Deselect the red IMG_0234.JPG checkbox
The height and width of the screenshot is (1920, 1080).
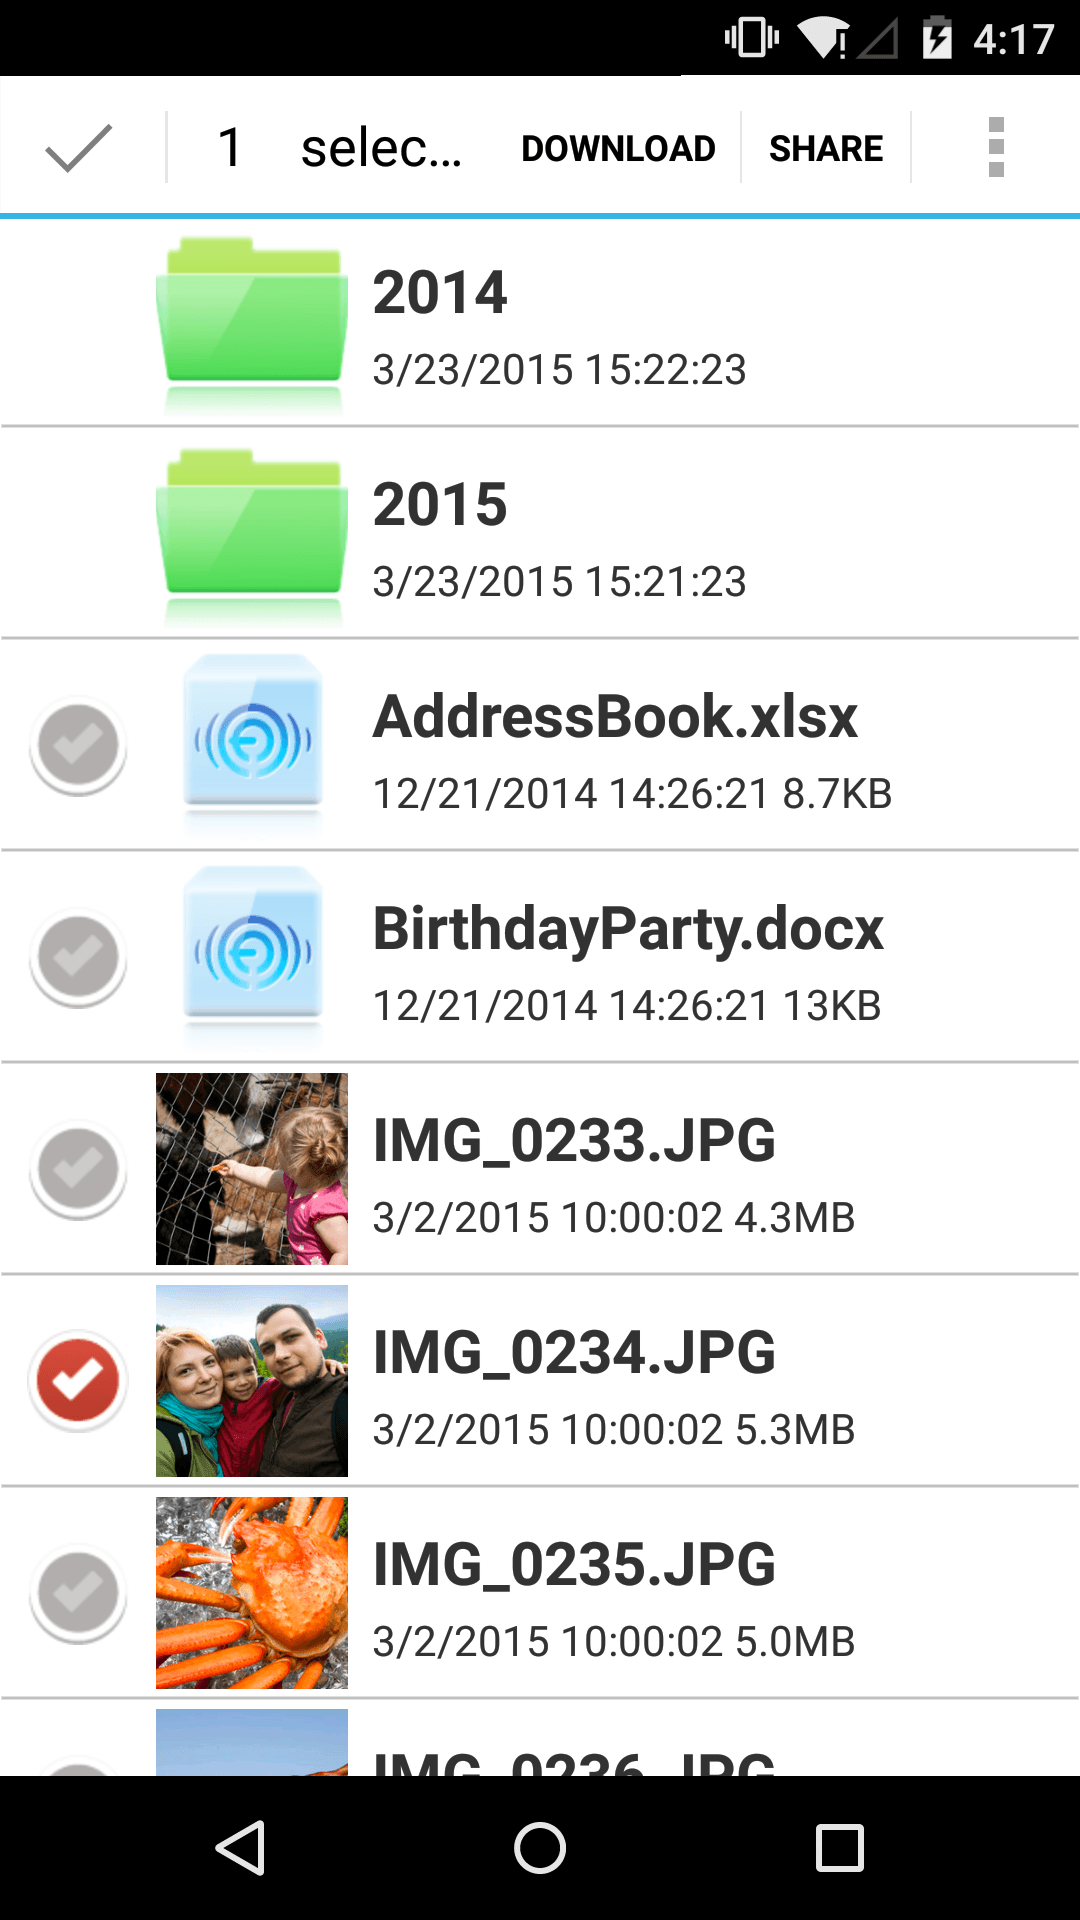click(x=78, y=1381)
